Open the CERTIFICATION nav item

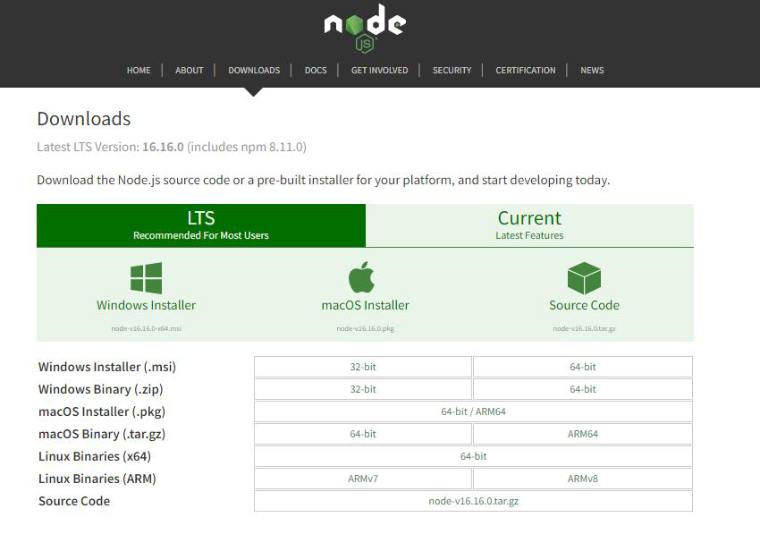pos(525,70)
